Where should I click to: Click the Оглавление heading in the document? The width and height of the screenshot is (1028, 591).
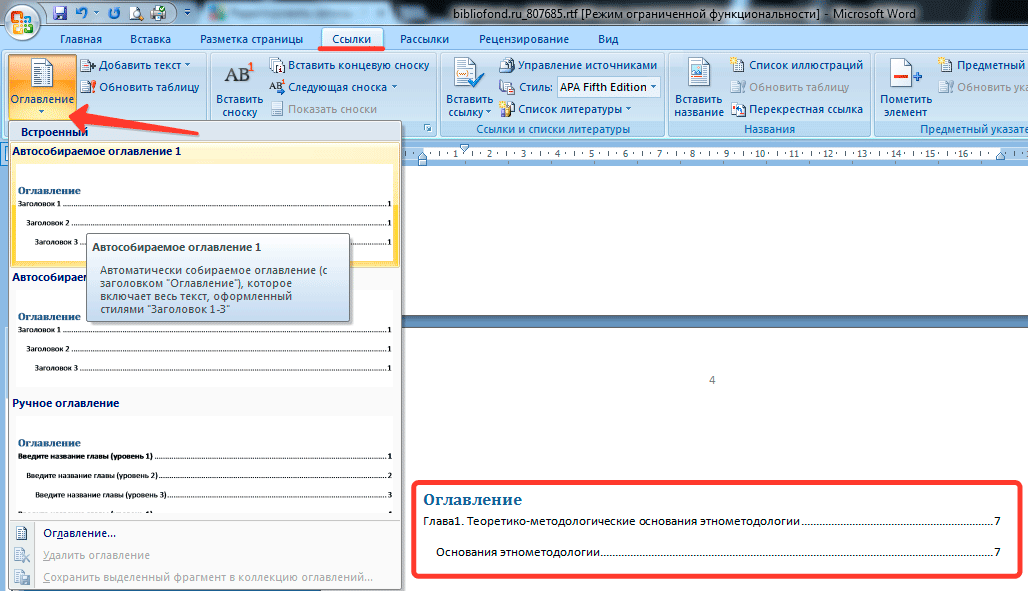[472, 500]
